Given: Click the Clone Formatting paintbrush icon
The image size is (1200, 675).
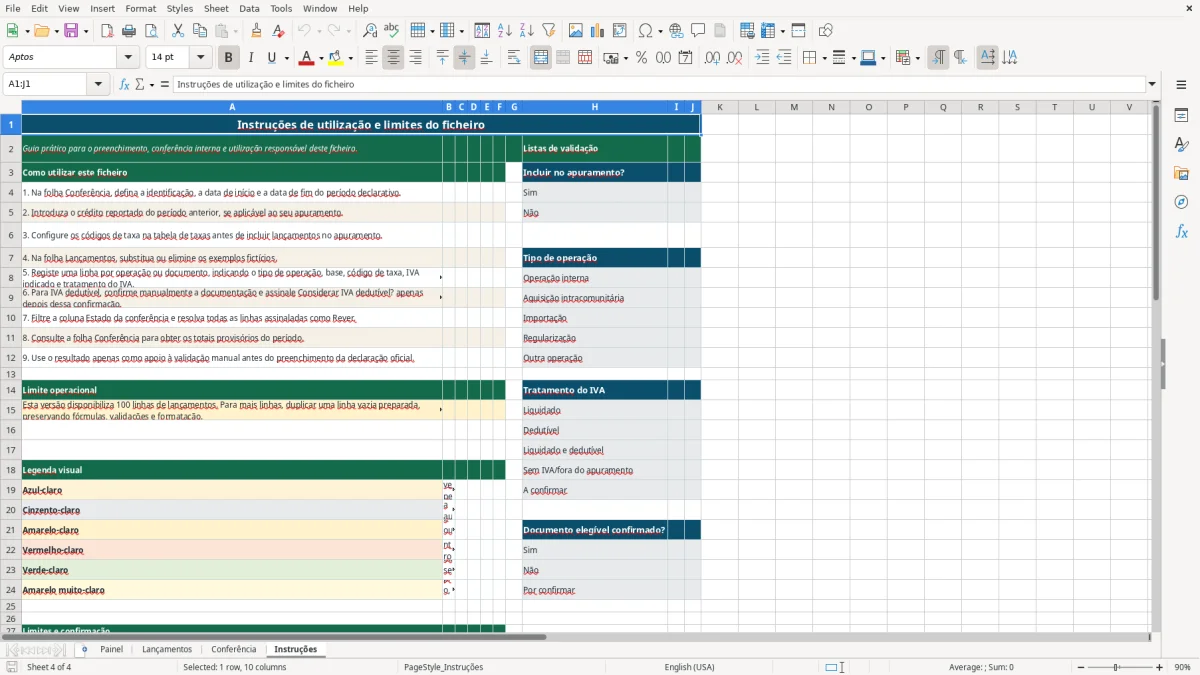Looking at the screenshot, I should click(256, 31).
